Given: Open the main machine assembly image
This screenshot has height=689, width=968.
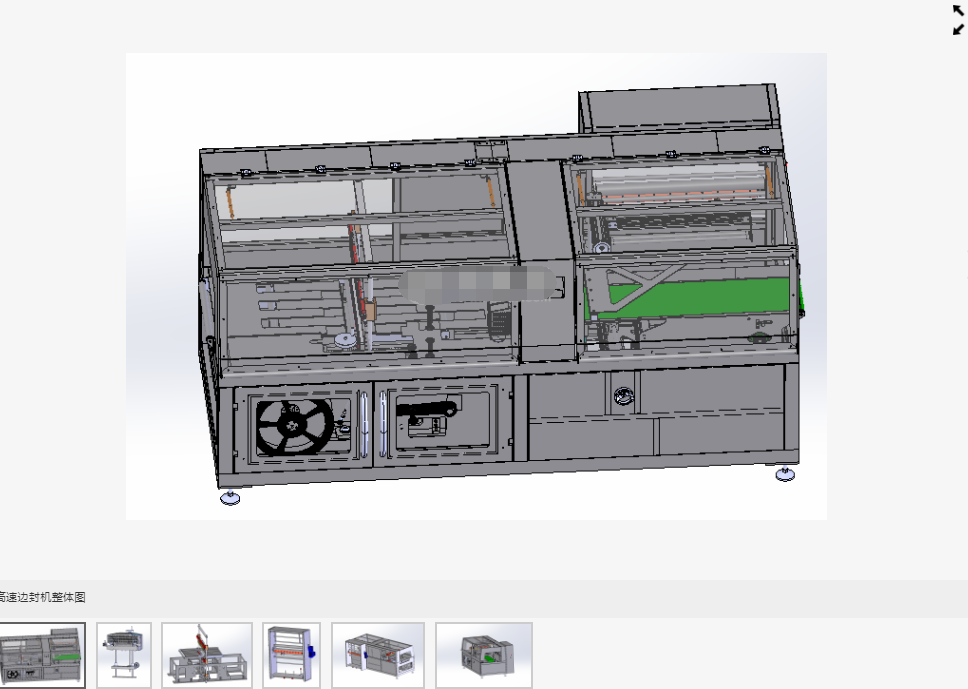Looking at the screenshot, I should point(476,286).
